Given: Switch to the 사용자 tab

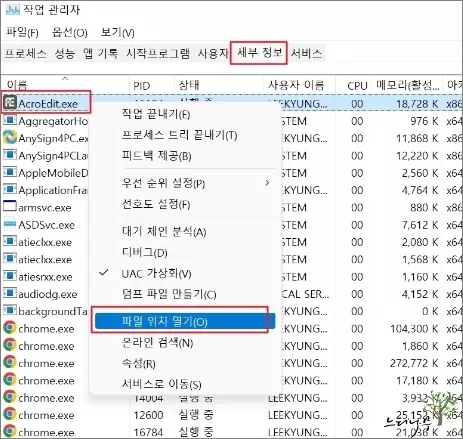Looking at the screenshot, I should [x=212, y=53].
